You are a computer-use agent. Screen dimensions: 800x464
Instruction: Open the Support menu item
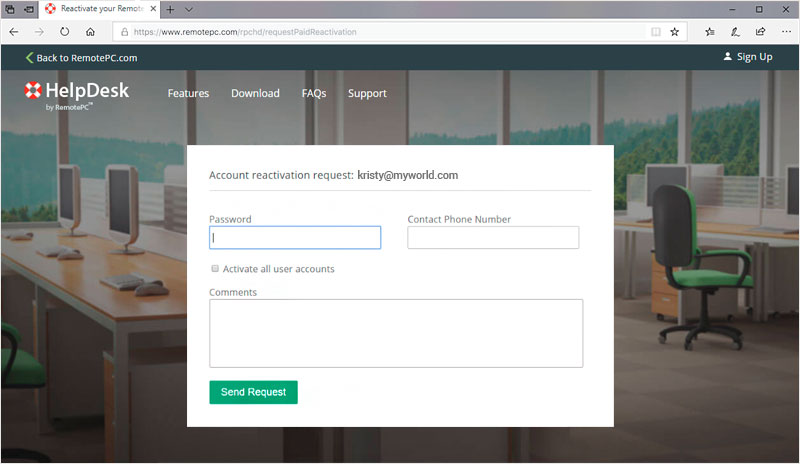pos(367,93)
